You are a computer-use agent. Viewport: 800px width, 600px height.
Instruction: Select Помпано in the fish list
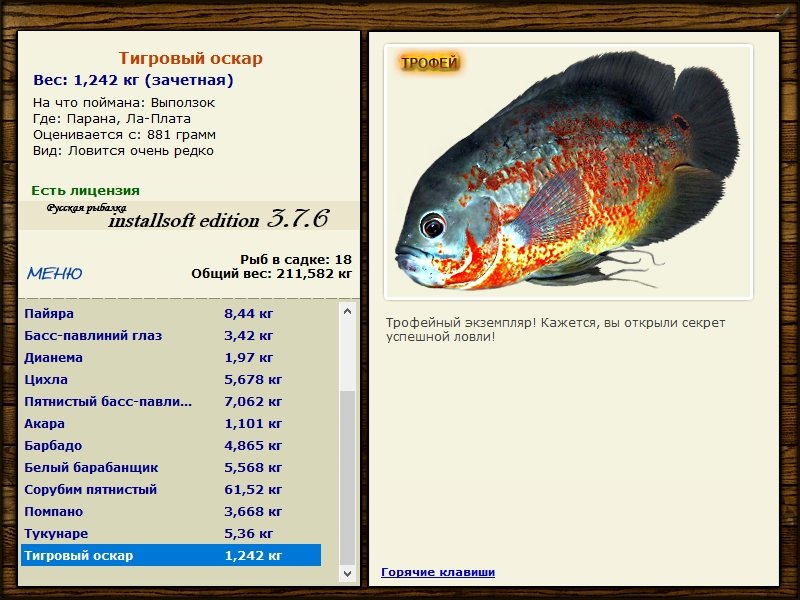coord(171,511)
